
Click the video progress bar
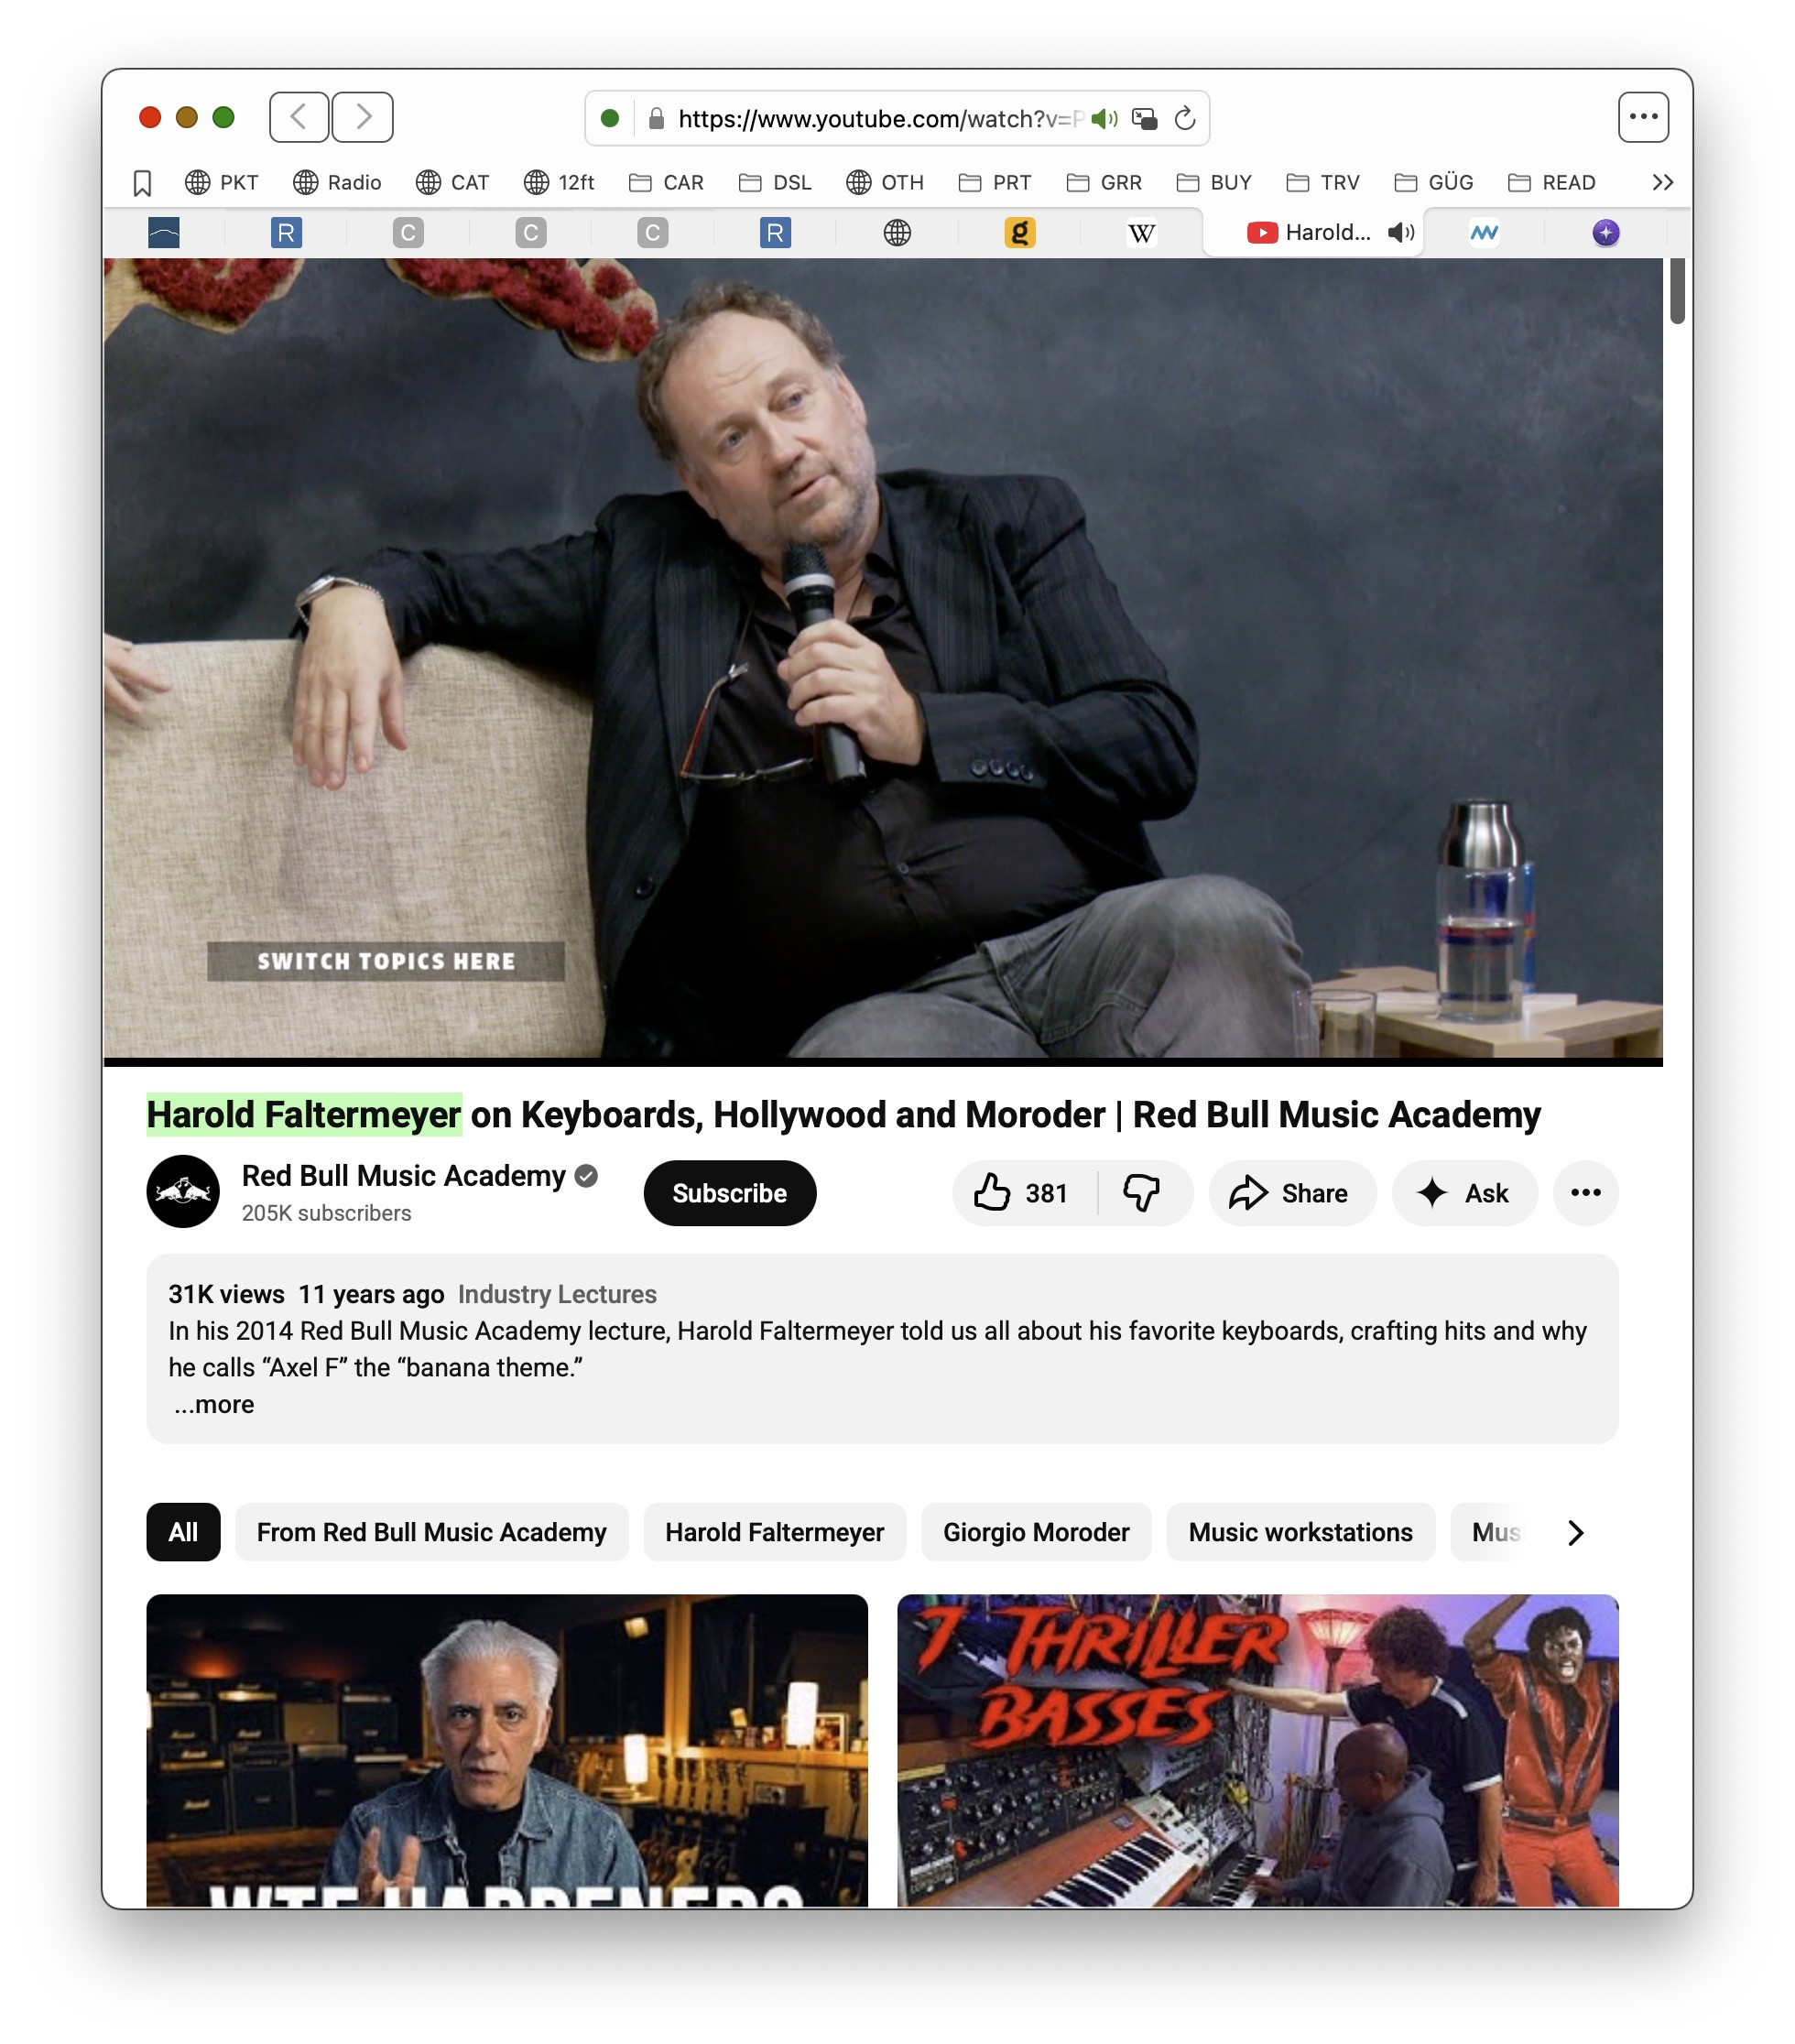[882, 1062]
